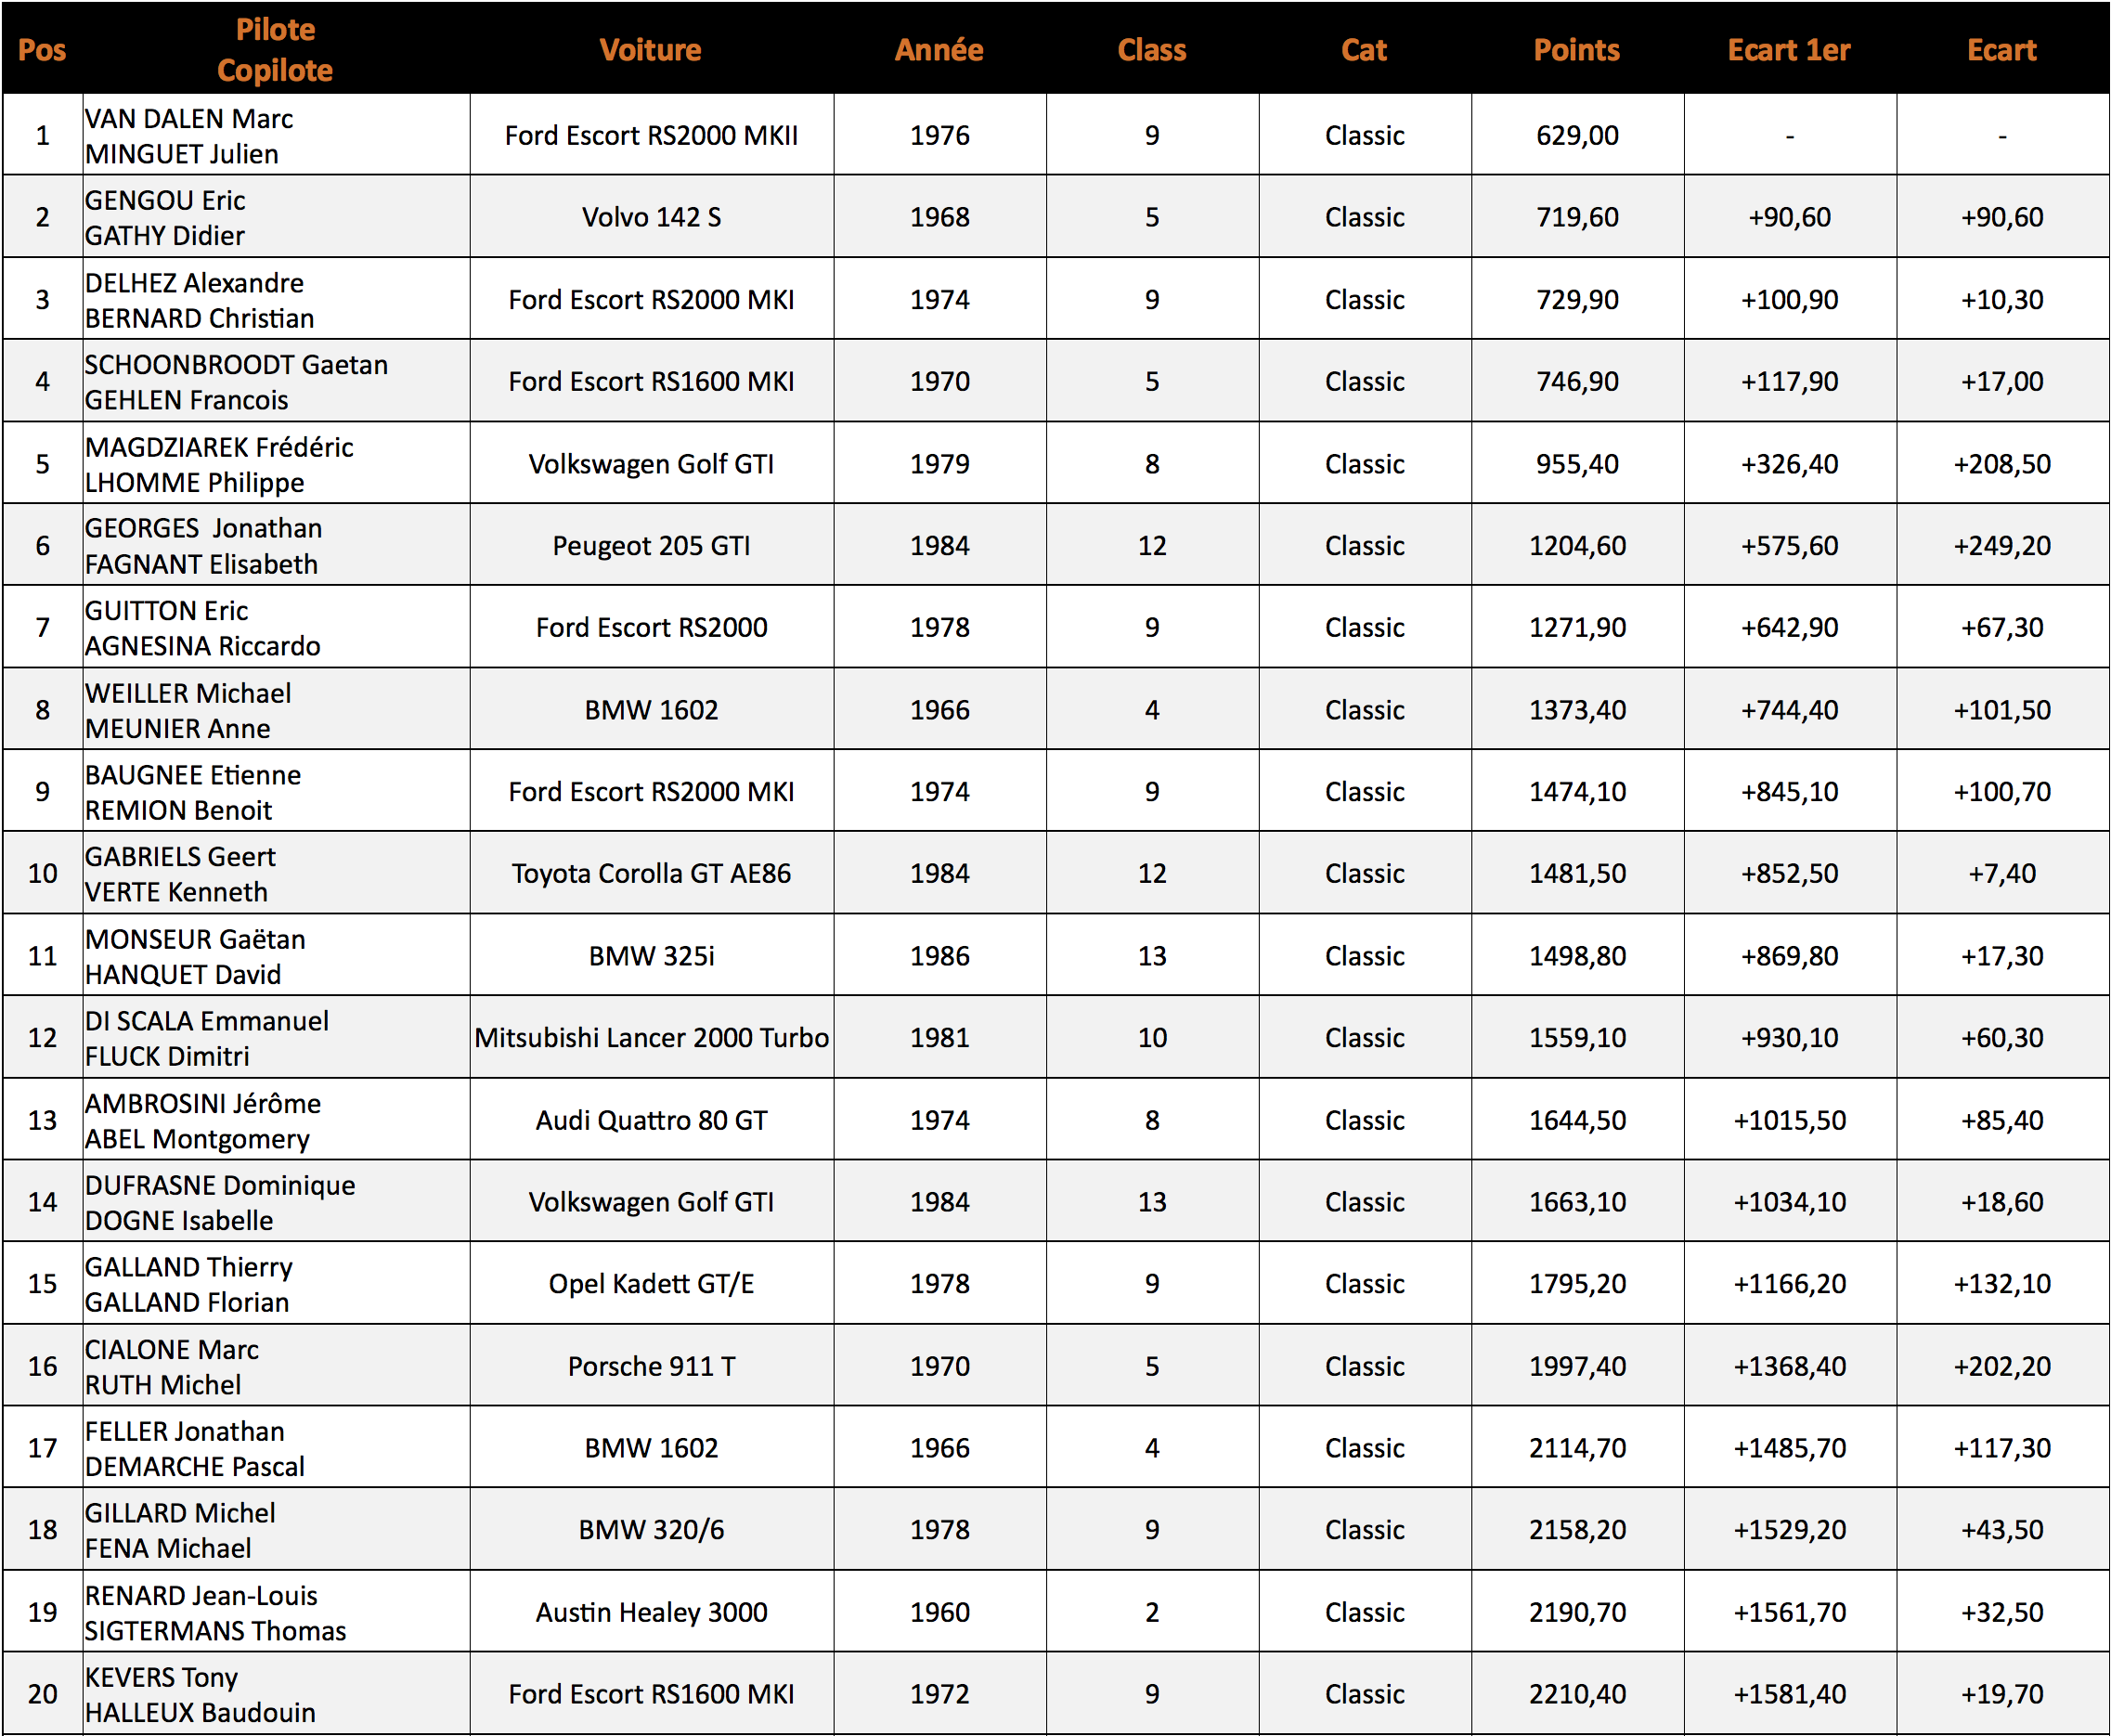Click the Cat column header
The height and width of the screenshot is (1736, 2111).
pyautogui.click(x=1364, y=50)
